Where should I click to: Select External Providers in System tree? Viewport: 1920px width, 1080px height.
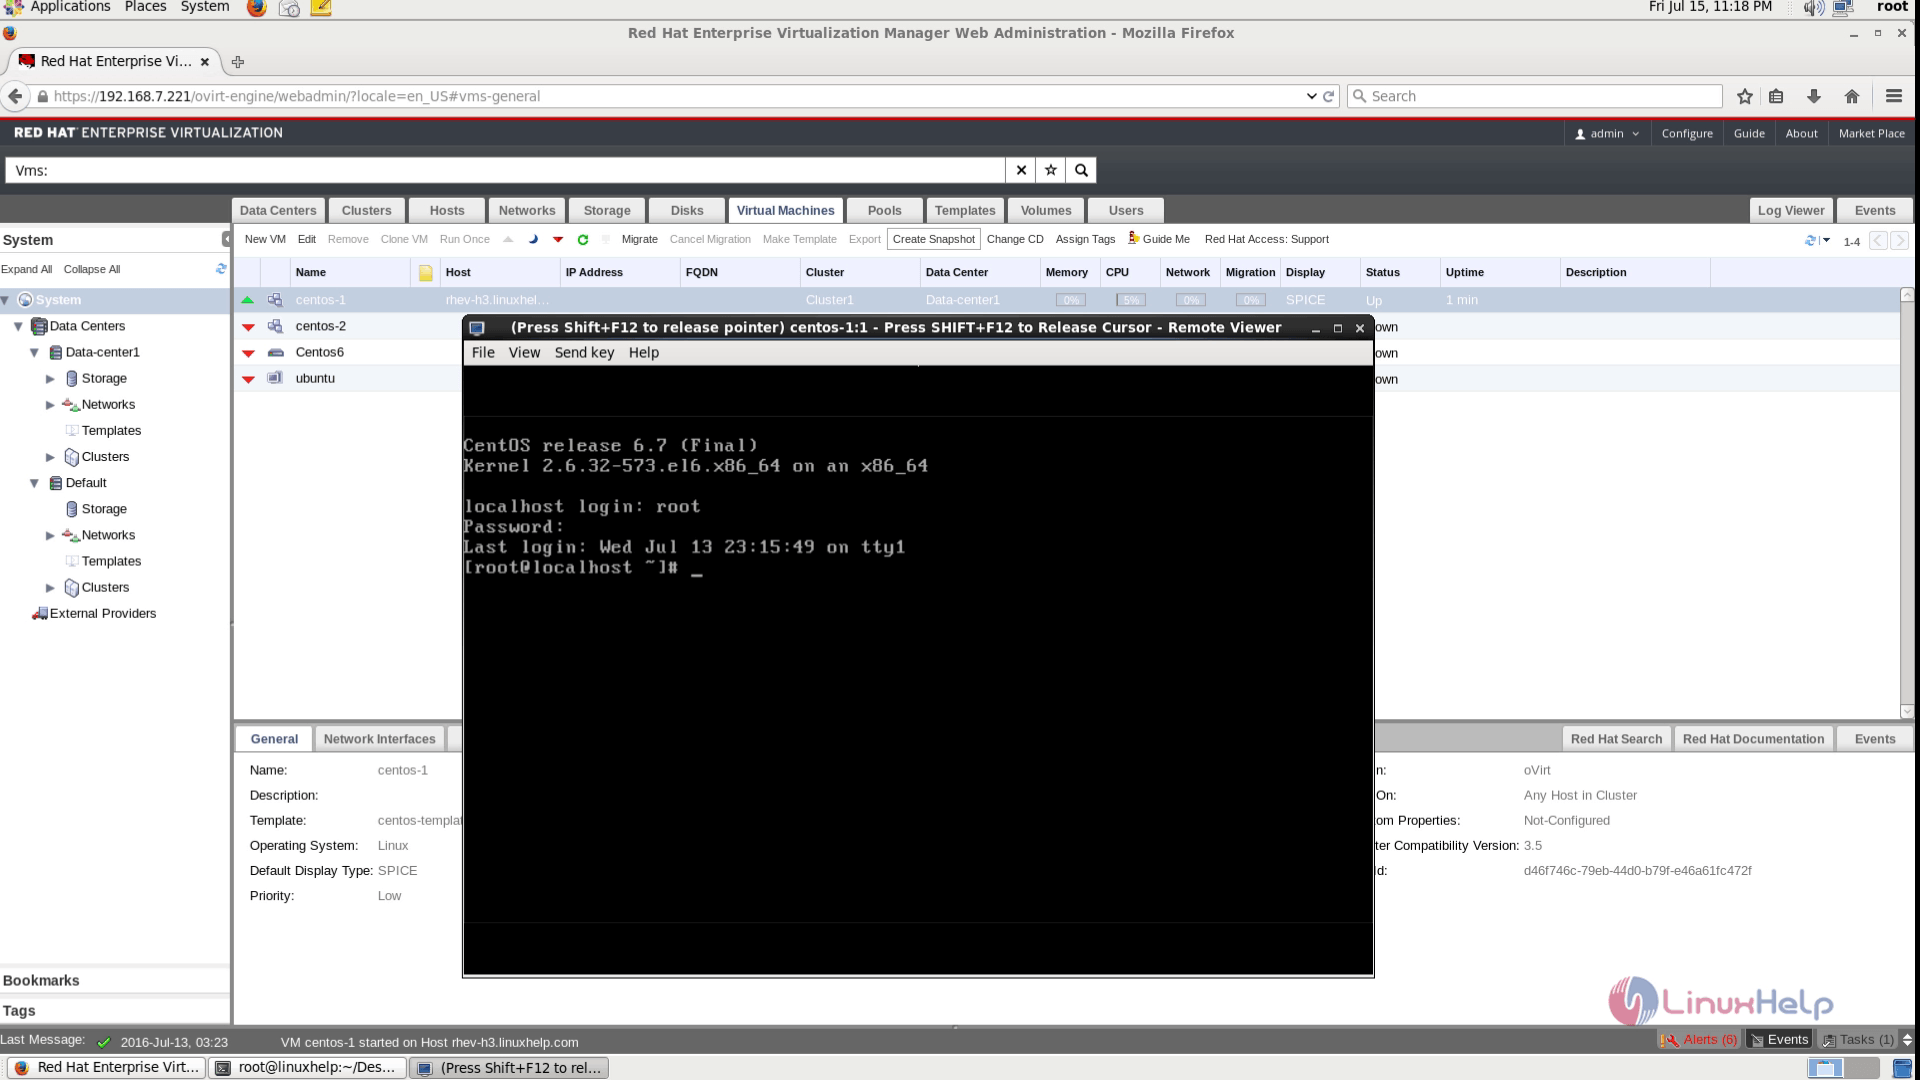[103, 613]
